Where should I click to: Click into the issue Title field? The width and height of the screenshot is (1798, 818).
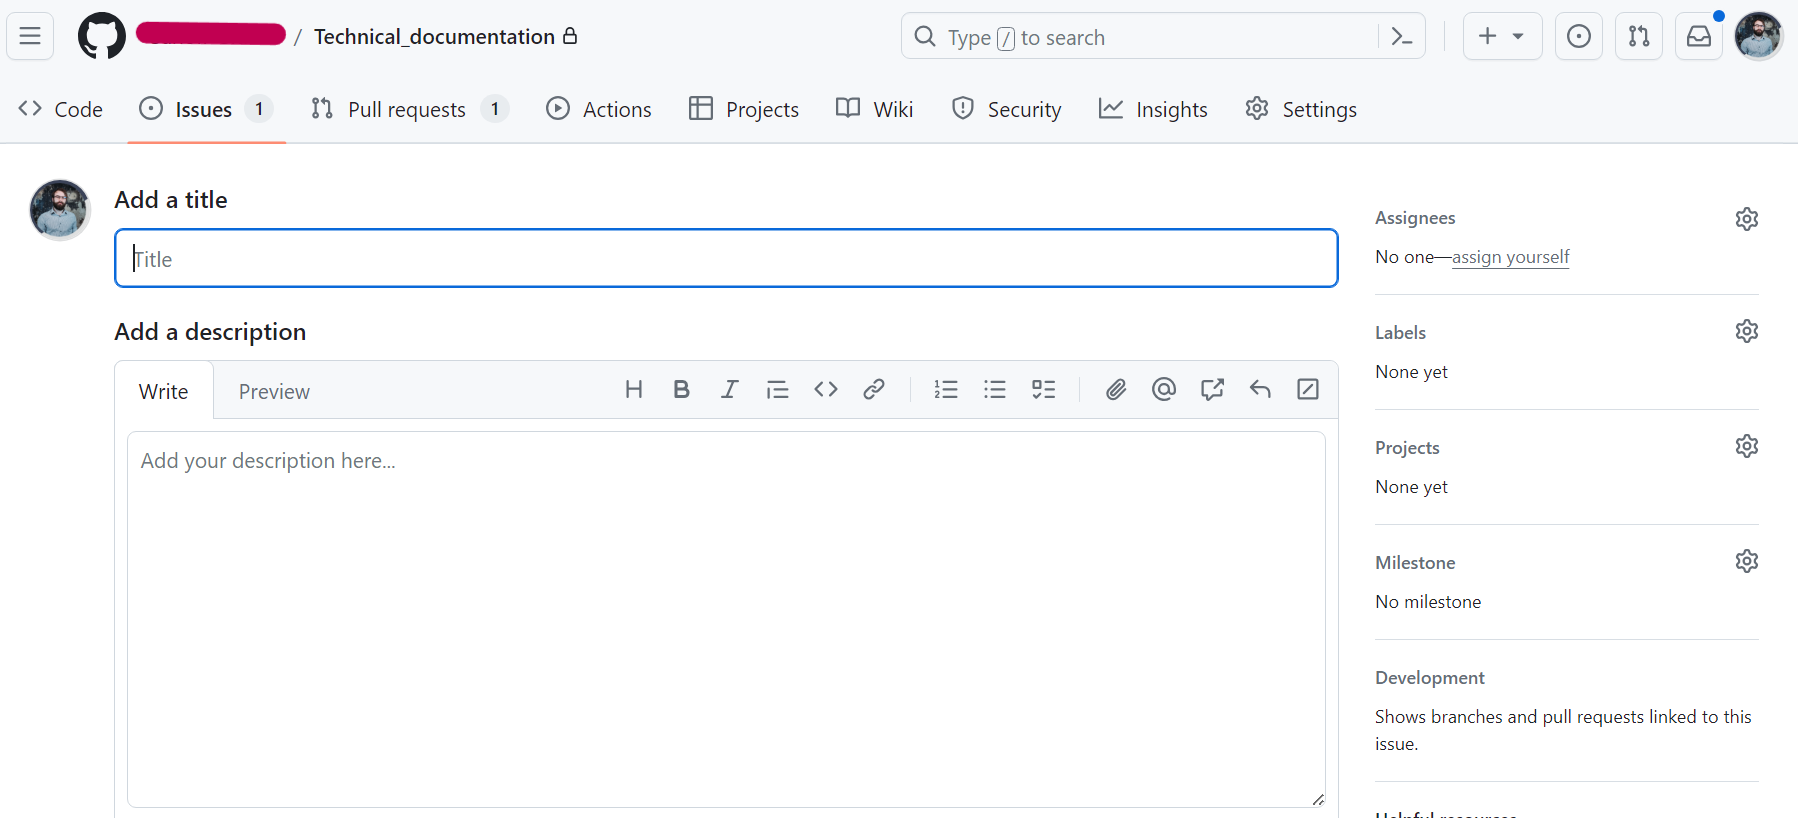point(726,259)
